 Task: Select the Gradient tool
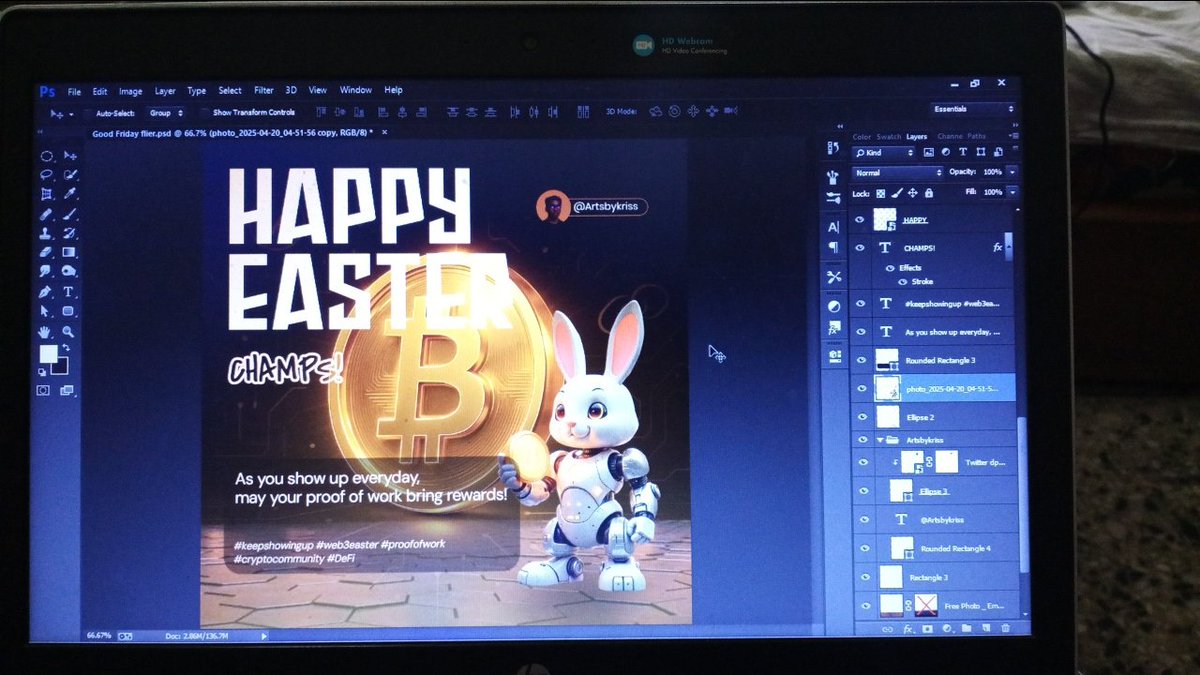pyautogui.click(x=70, y=252)
